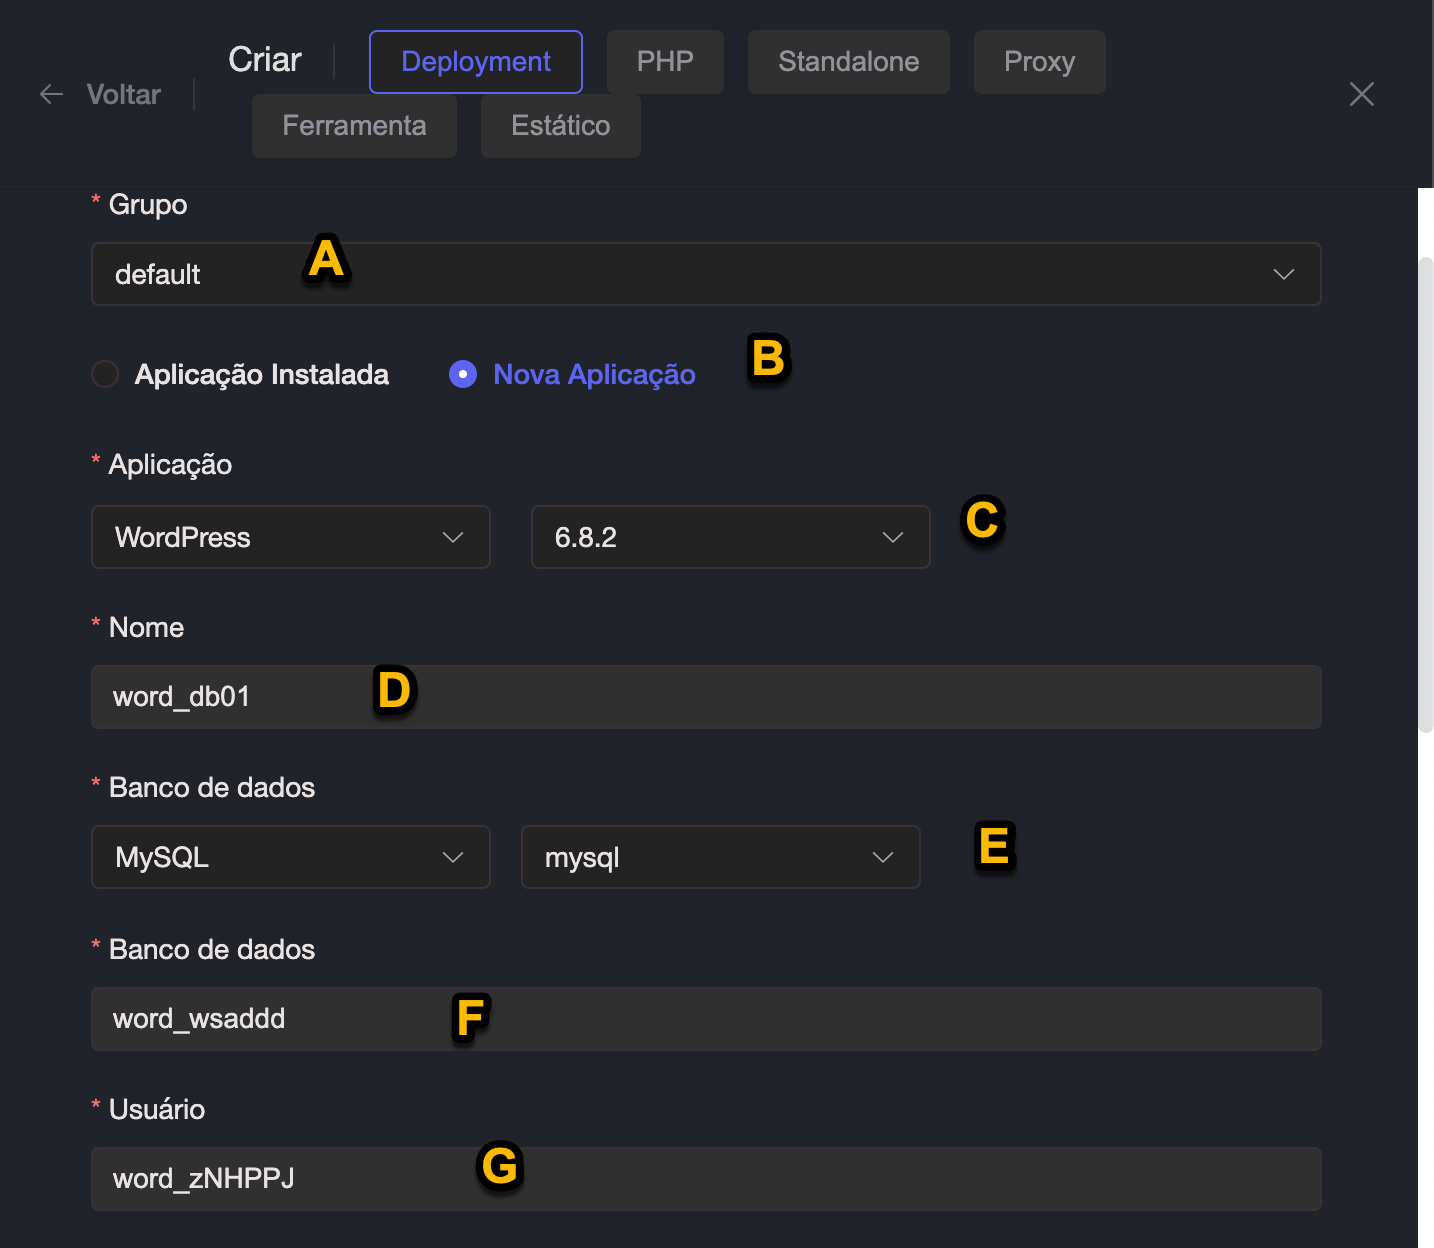
Task: Select the PHP tab
Action: [665, 62]
